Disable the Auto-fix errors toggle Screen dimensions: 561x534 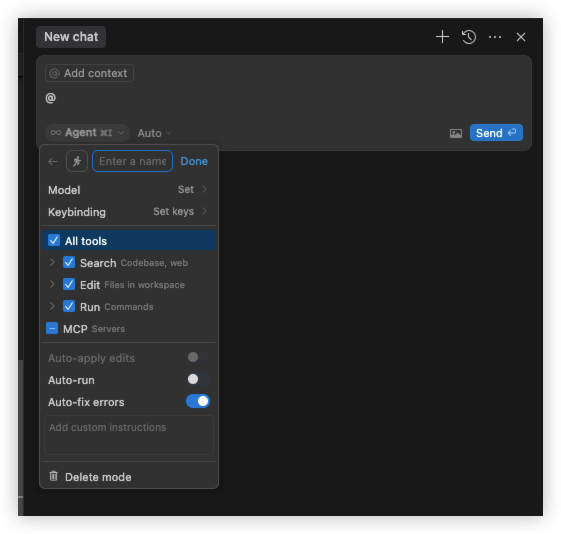(x=198, y=401)
